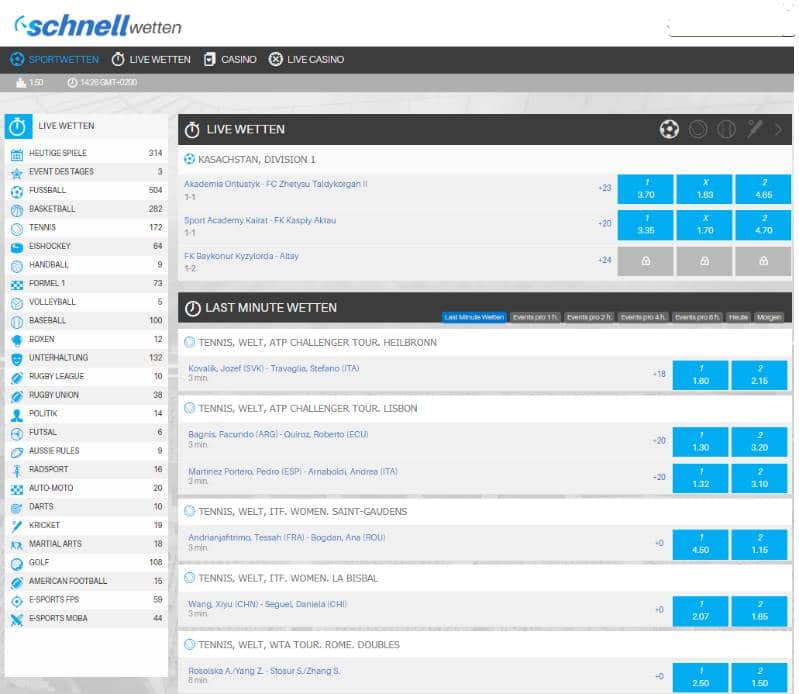Select tennis ball filter icon in Live Wetten header

tap(698, 129)
